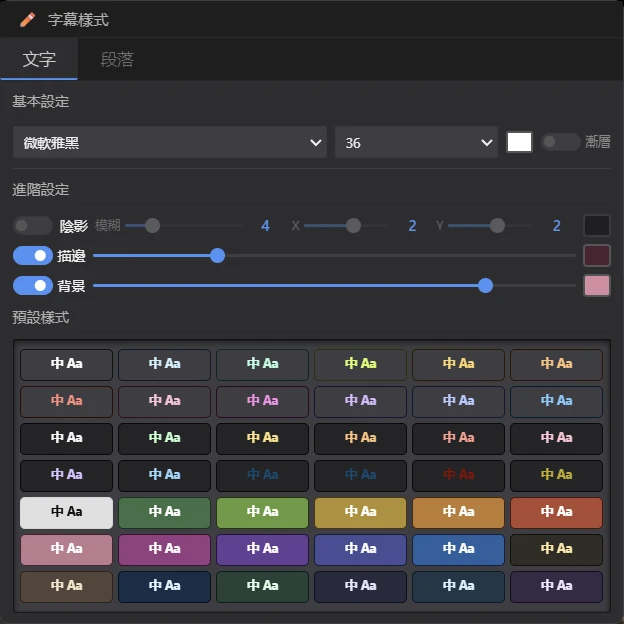The image size is (624, 624).
Task: Click the shadow X offset slider handle
Action: (353, 226)
